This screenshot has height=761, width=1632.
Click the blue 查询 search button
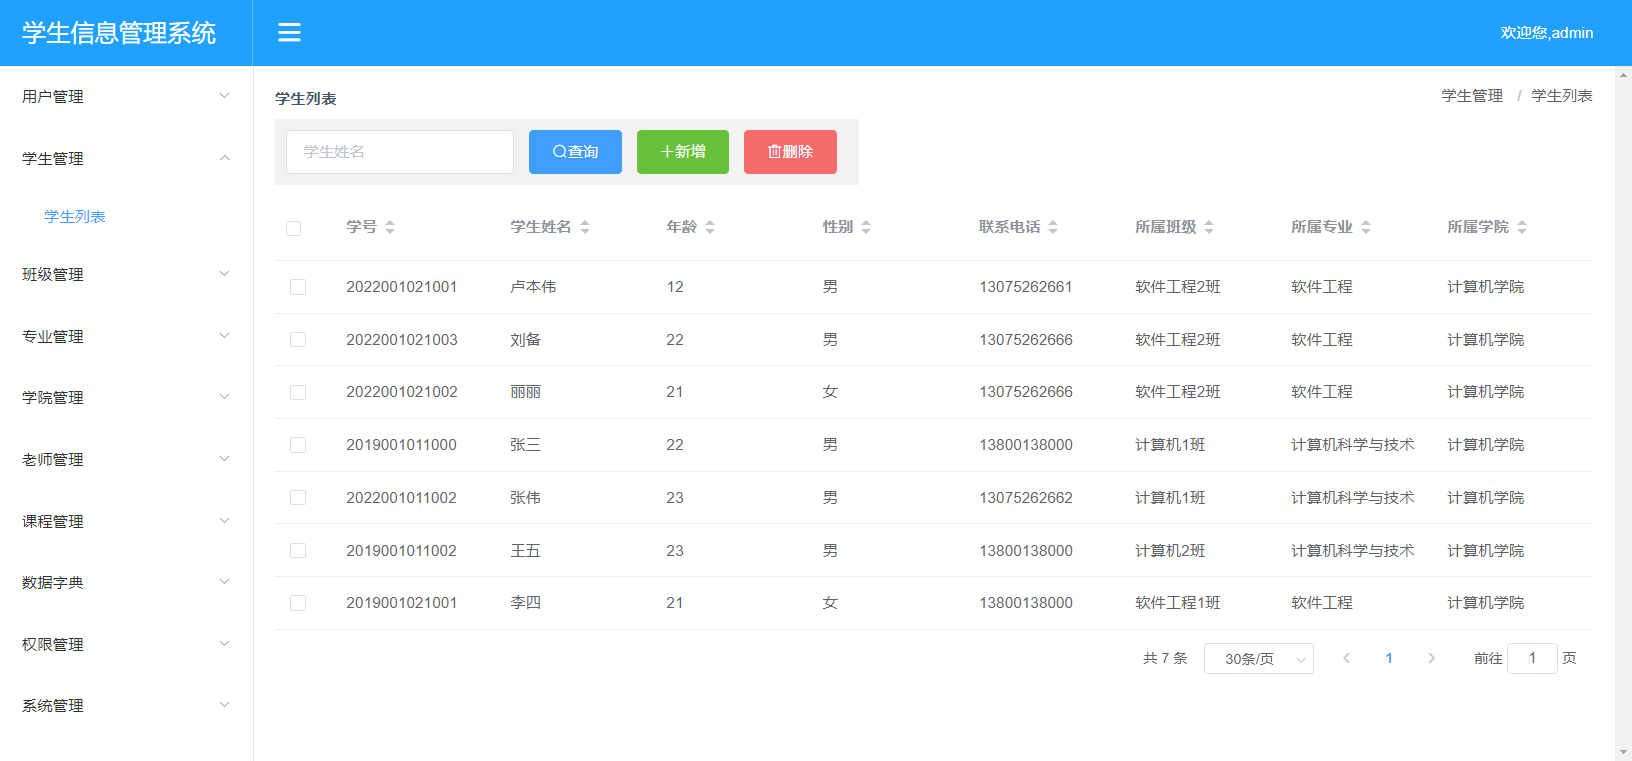(x=575, y=152)
